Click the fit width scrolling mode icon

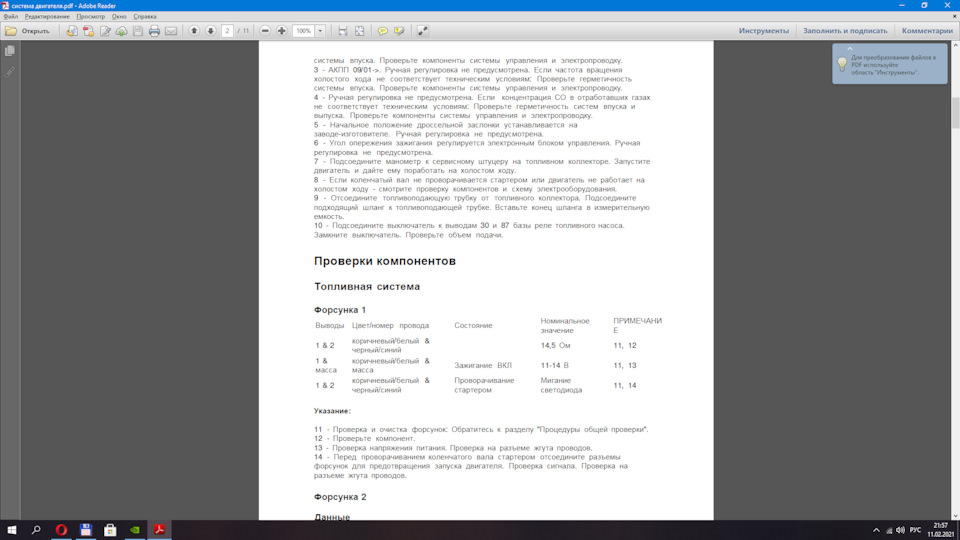[x=343, y=31]
